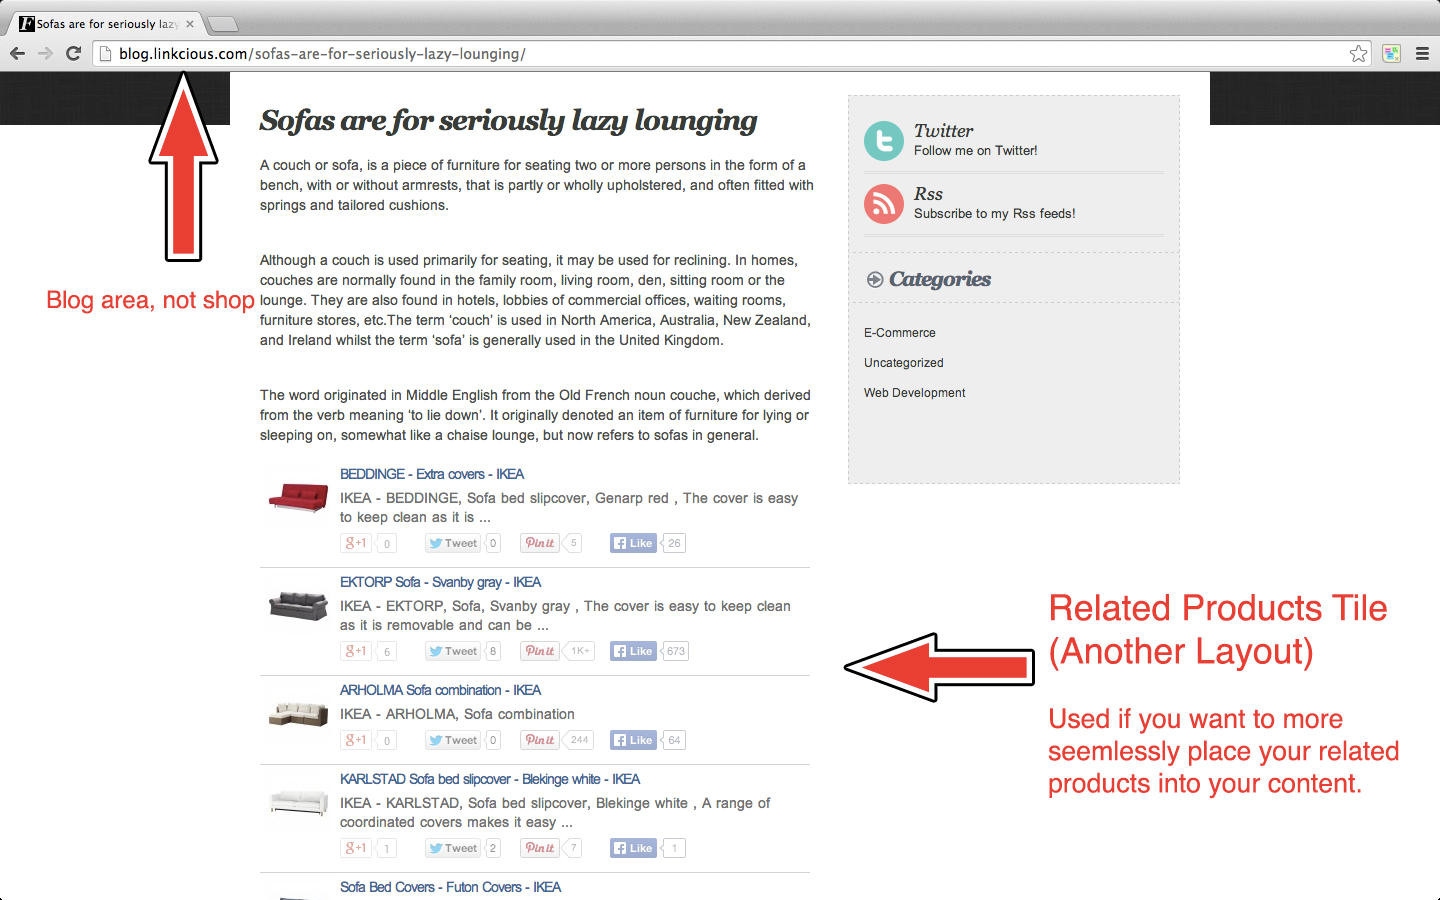Click the gray EKTORP sofa thumbnail
The image size is (1440, 900).
click(298, 606)
